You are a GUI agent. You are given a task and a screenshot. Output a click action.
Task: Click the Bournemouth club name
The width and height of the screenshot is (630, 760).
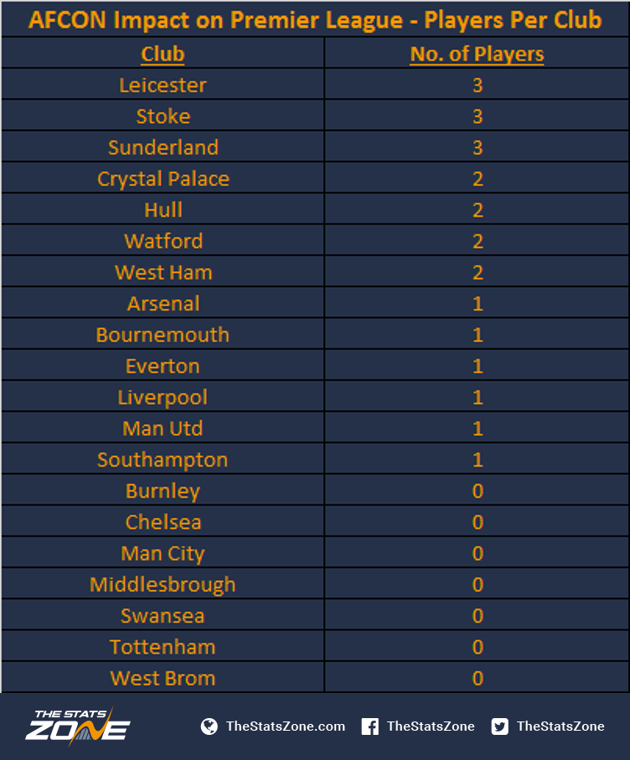point(163,334)
